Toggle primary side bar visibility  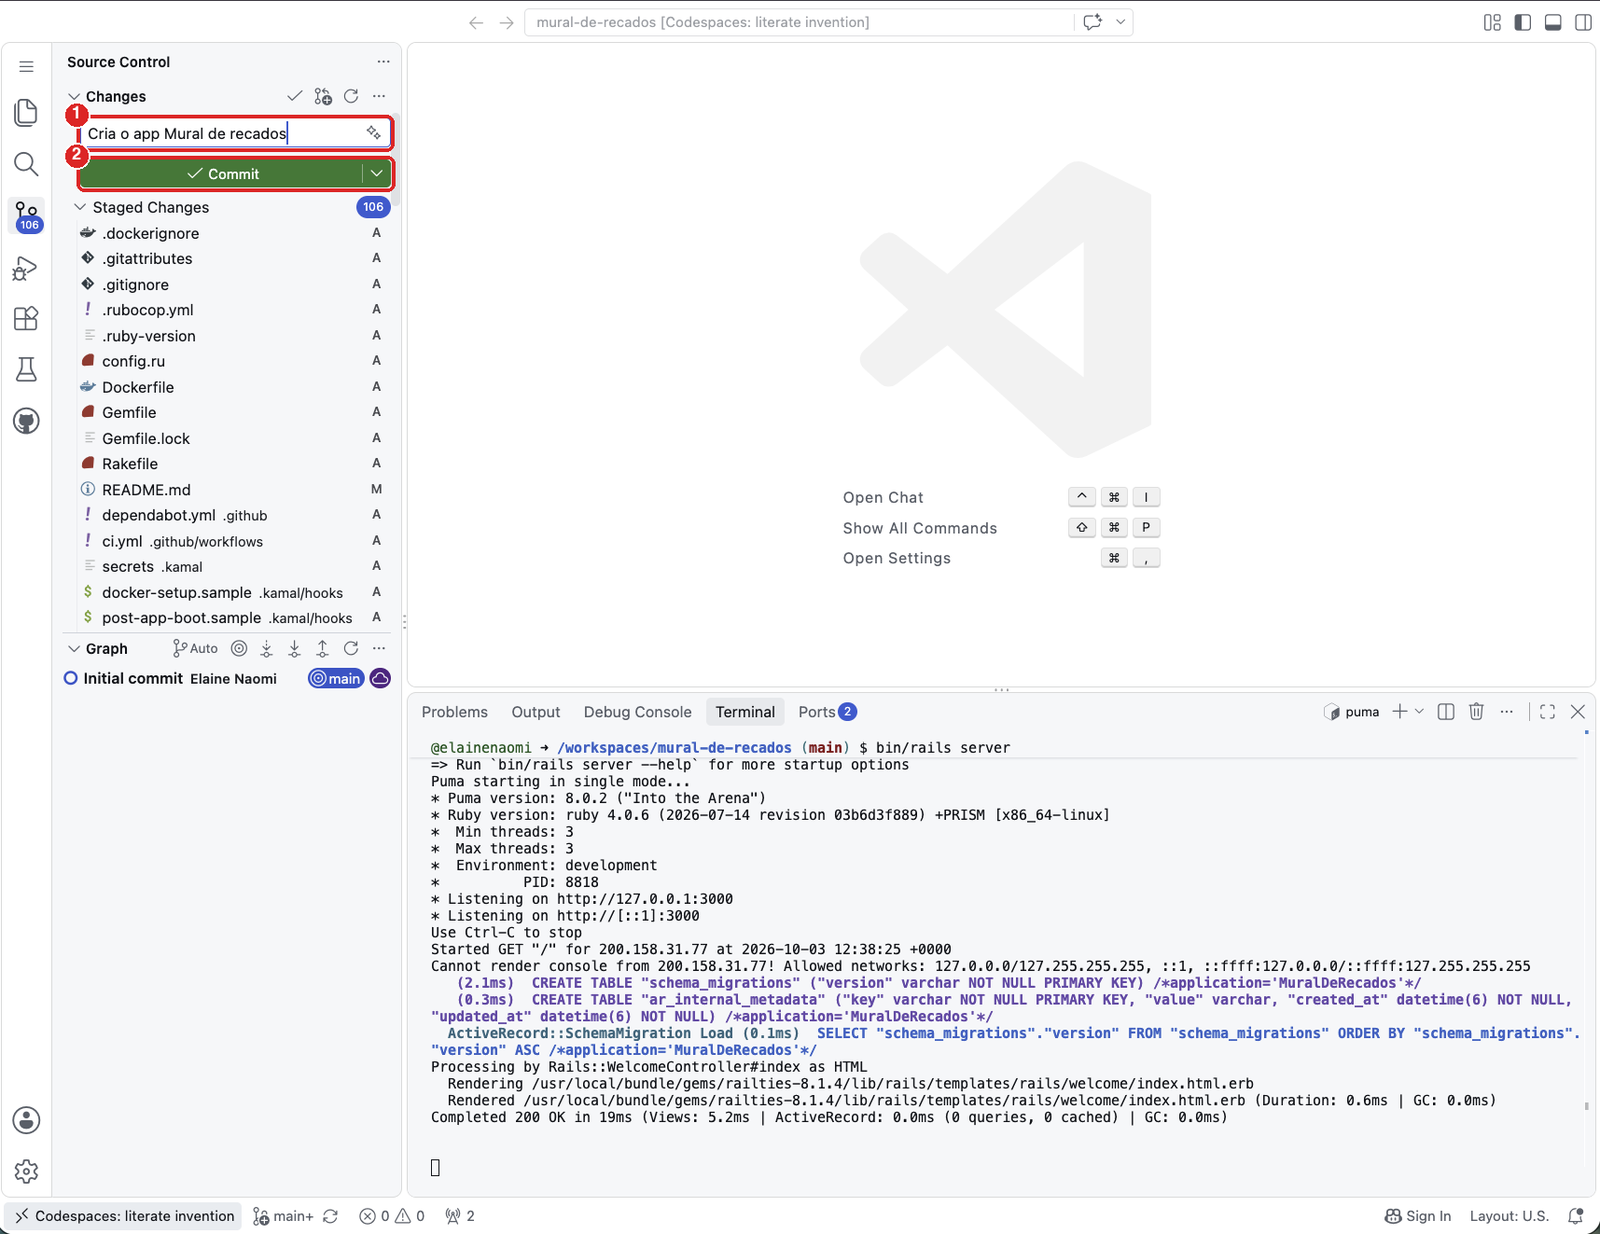pyautogui.click(x=1523, y=22)
